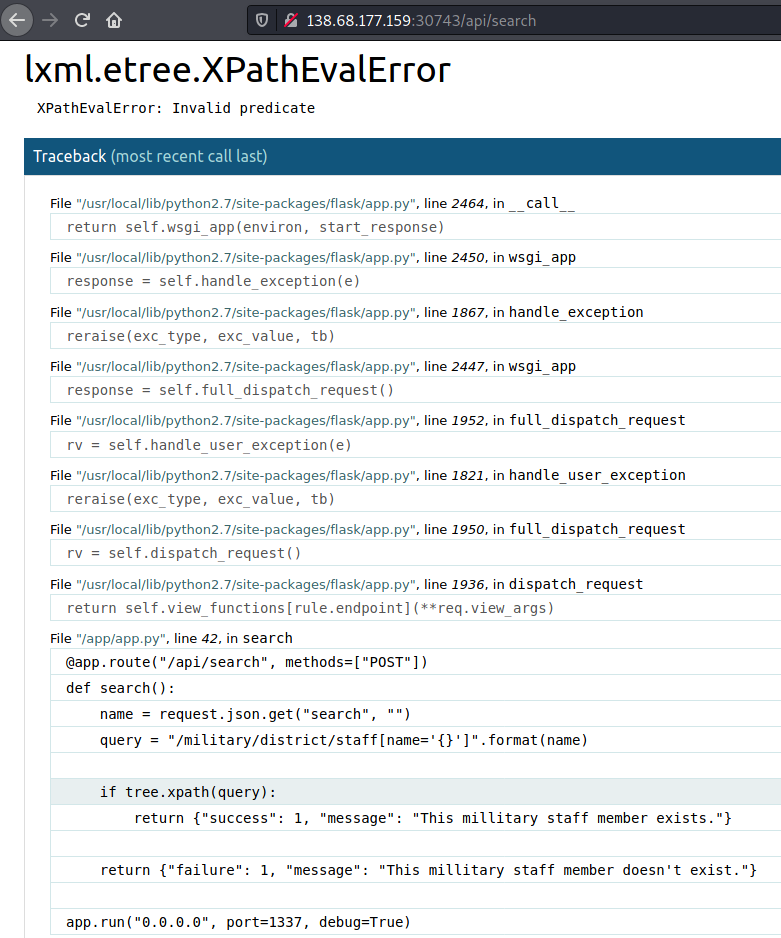
Task: Click the /app/app.py file frame header
Action: (171, 638)
